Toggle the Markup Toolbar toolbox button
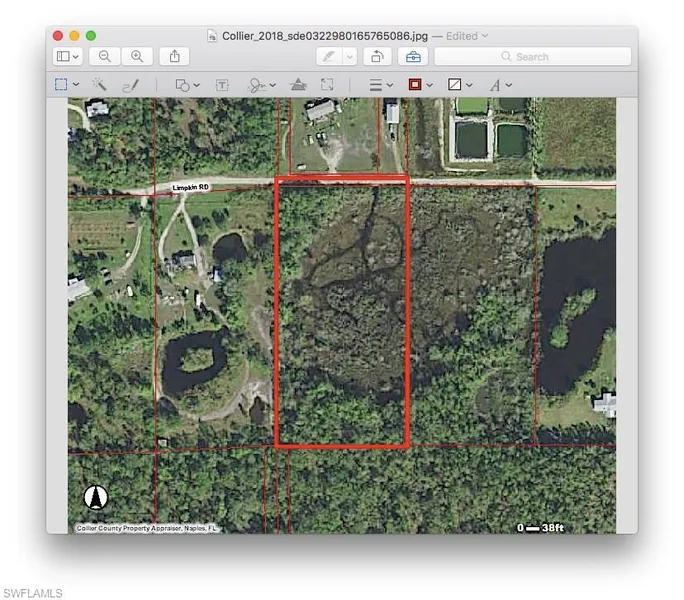Screen dimensions: 684x600 [413, 57]
